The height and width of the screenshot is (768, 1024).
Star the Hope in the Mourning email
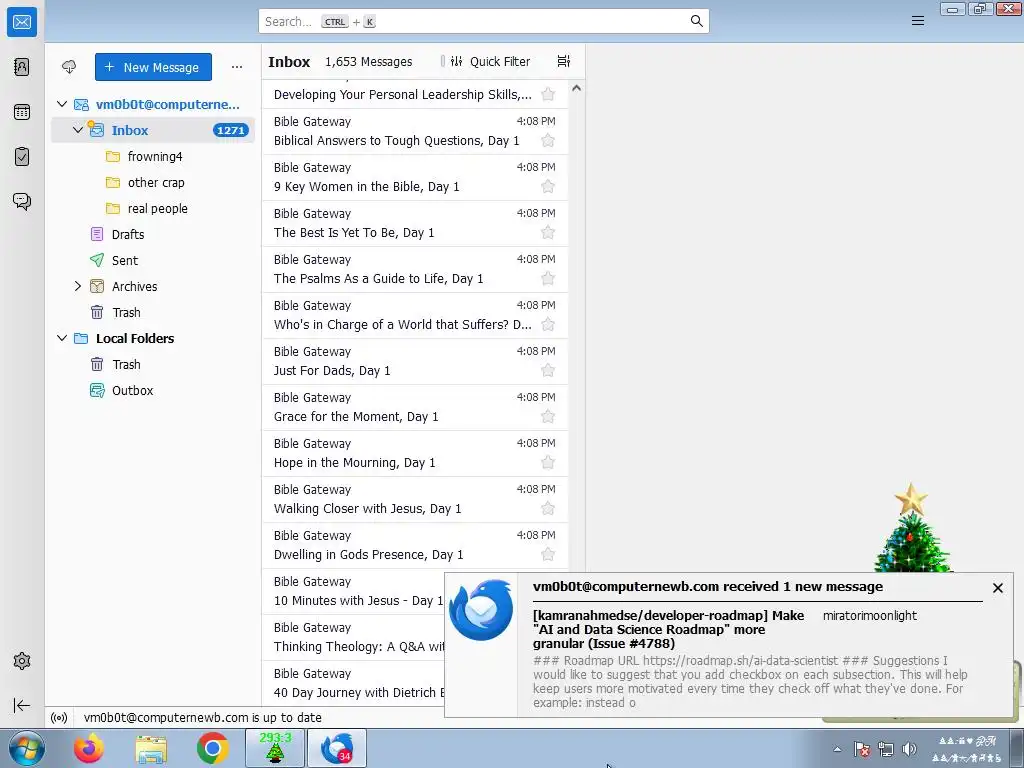click(x=548, y=463)
